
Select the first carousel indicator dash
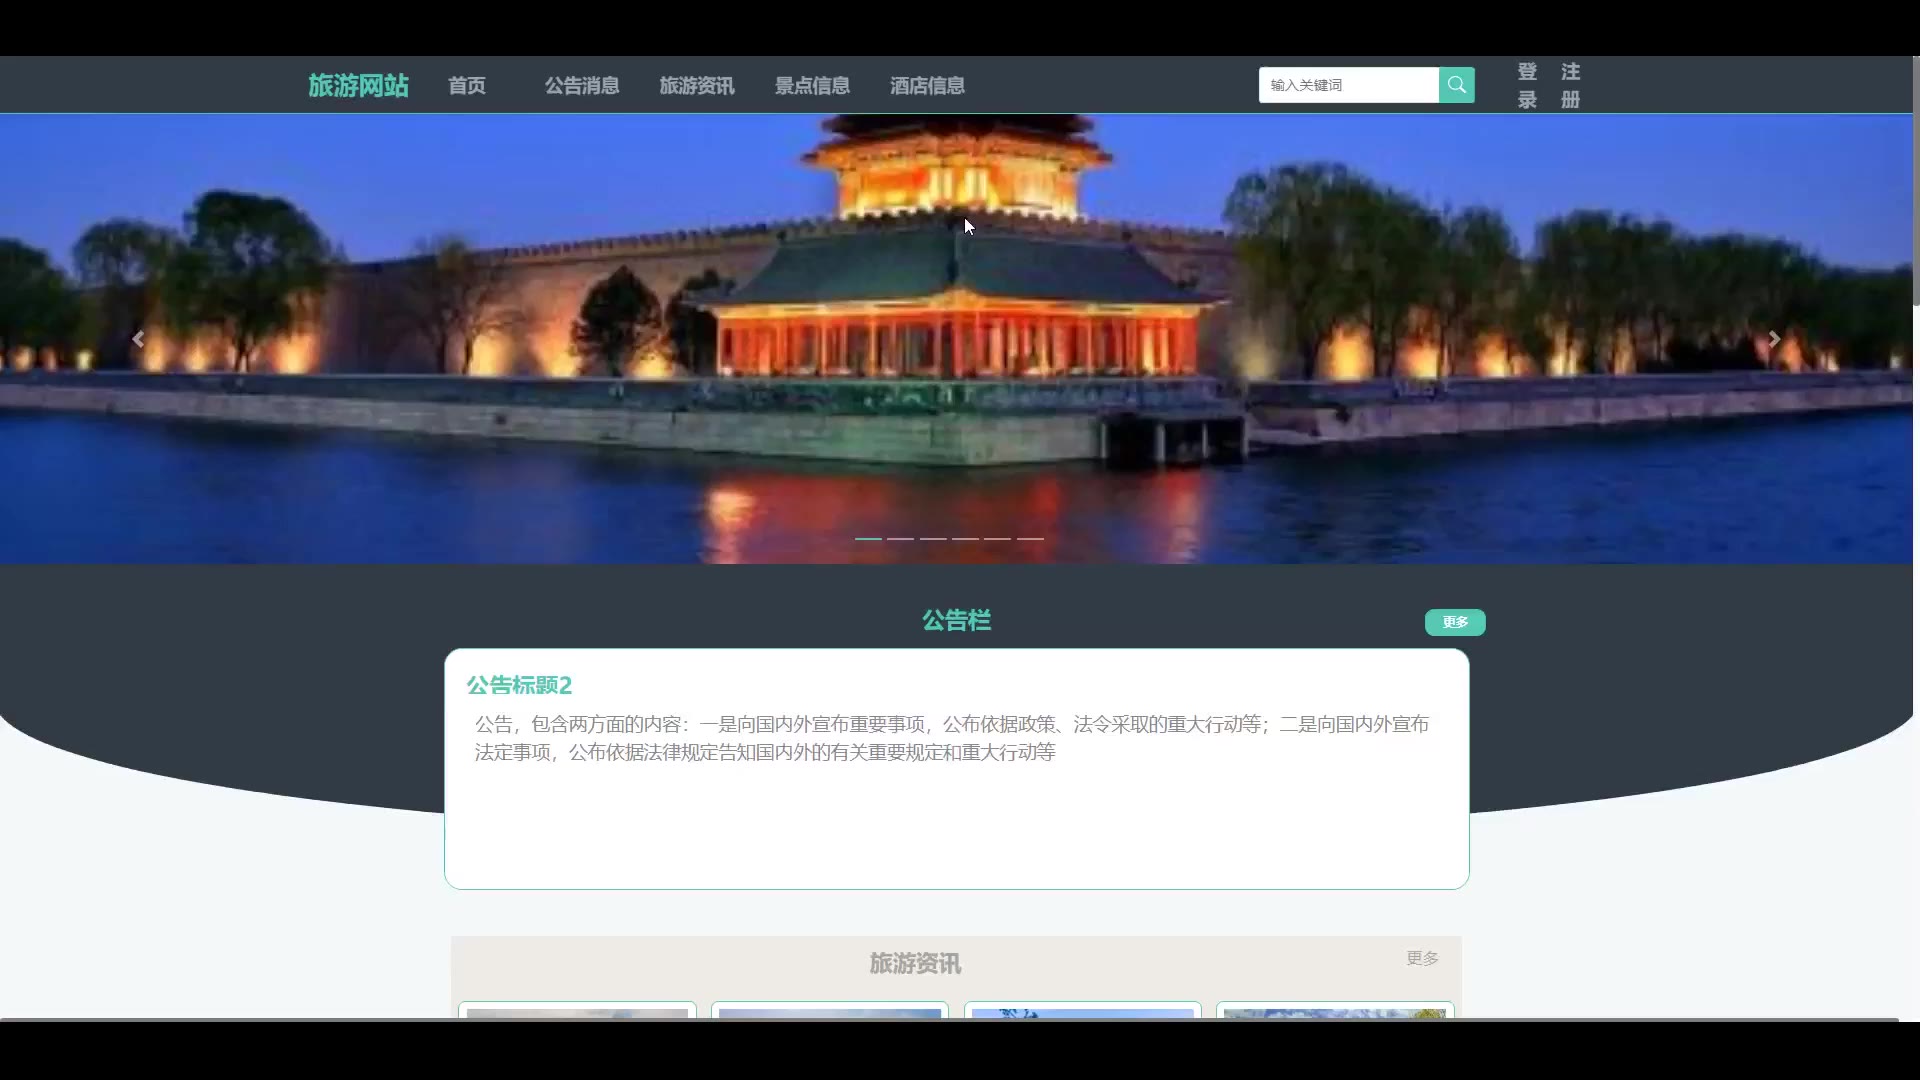[x=868, y=538]
